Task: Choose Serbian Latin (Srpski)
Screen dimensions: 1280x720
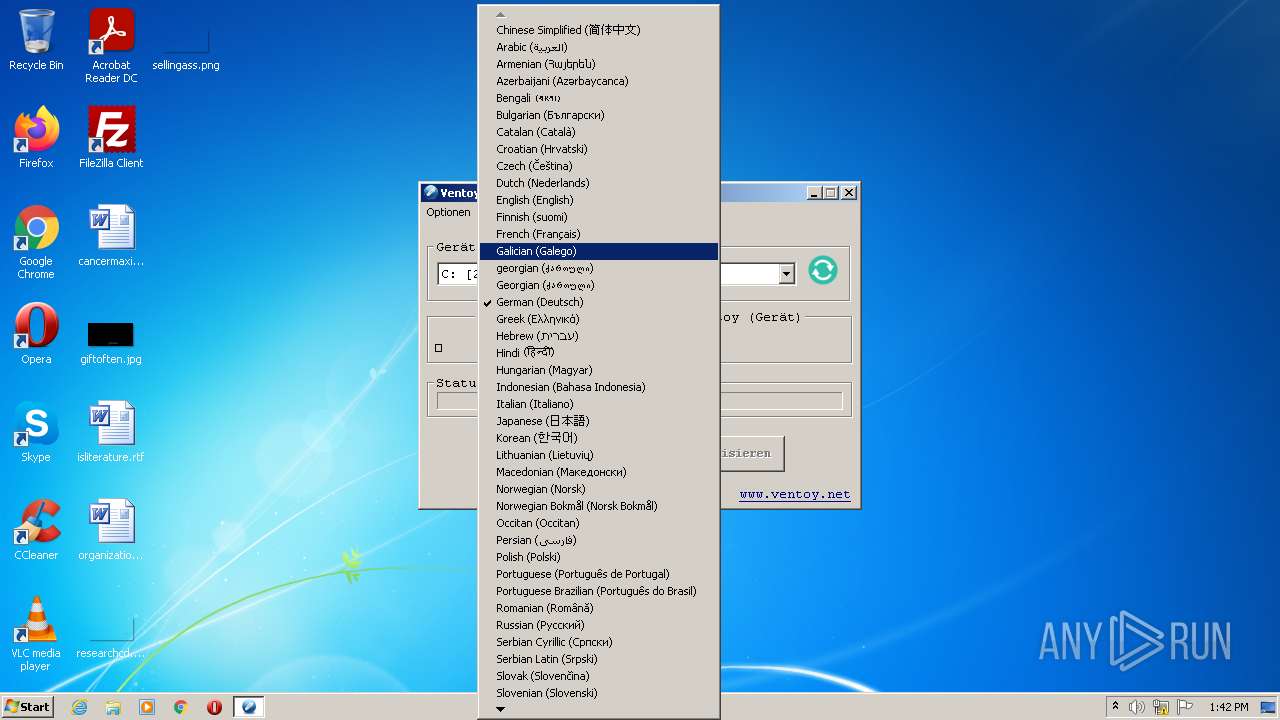Action: click(599, 659)
